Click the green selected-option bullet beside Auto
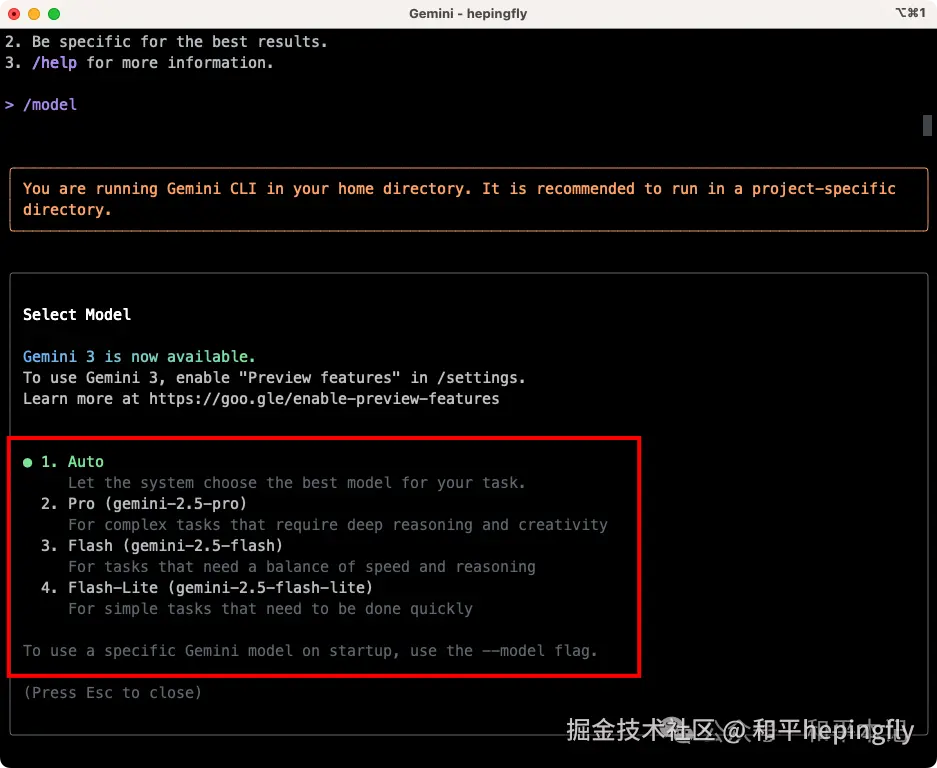937x768 pixels. point(27,463)
